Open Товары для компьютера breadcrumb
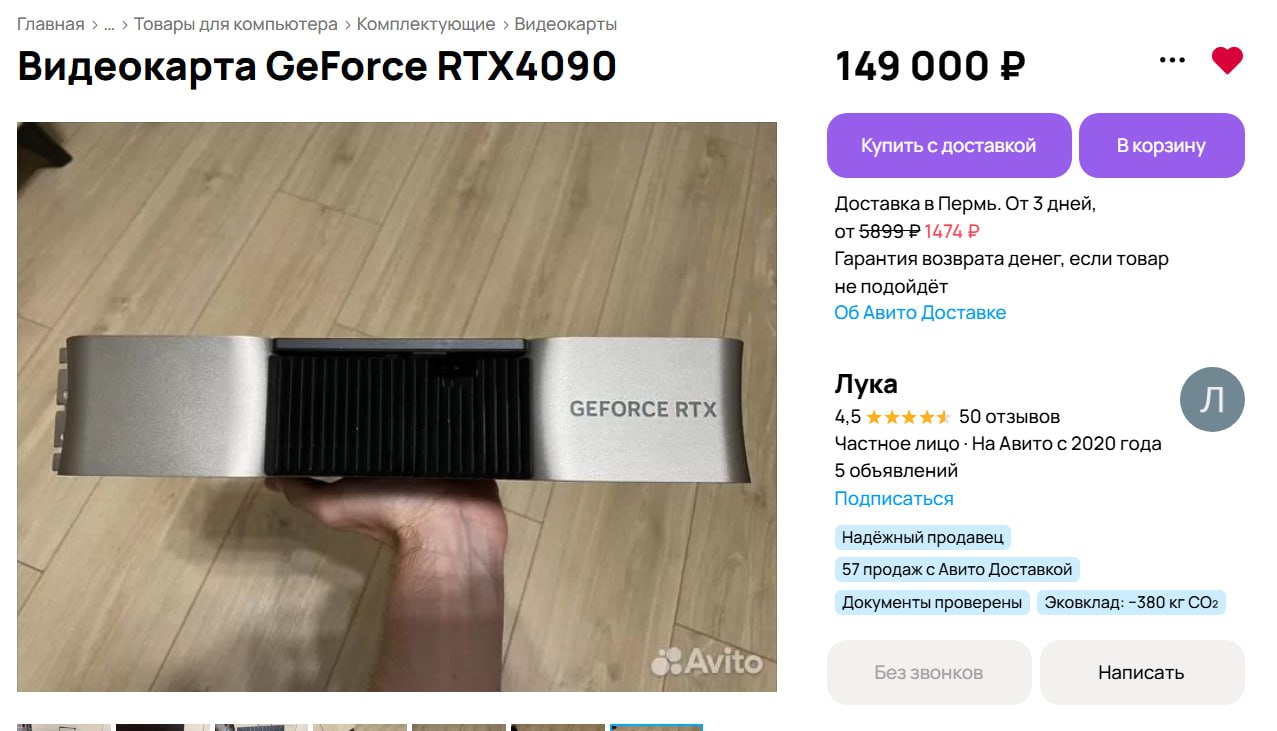This screenshot has height=731, width=1277. [x=236, y=24]
